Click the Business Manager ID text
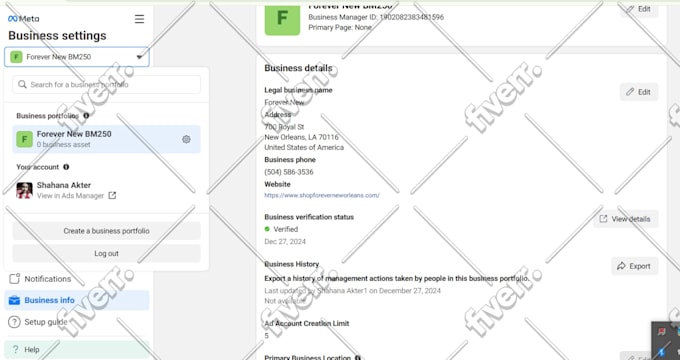The width and height of the screenshot is (680, 360). (376, 17)
